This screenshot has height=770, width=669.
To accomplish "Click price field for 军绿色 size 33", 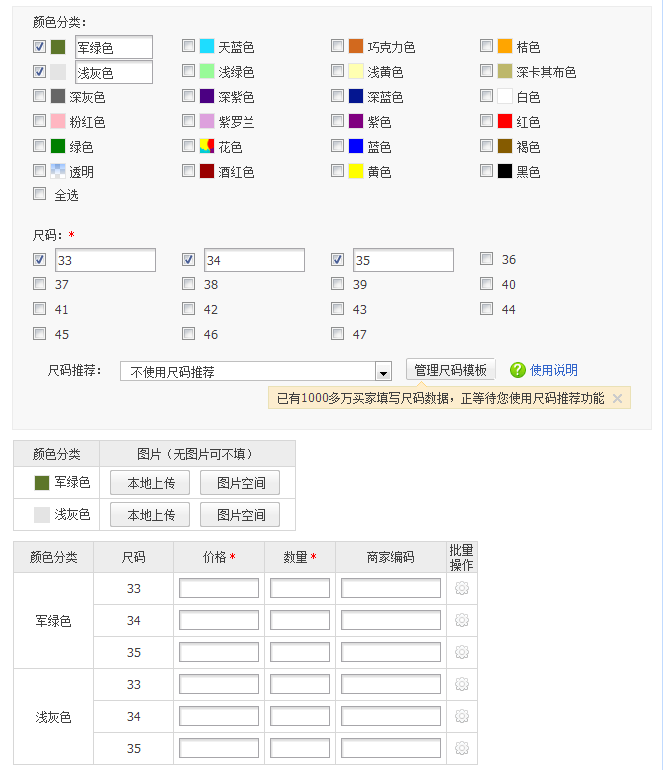I will (x=219, y=588).
